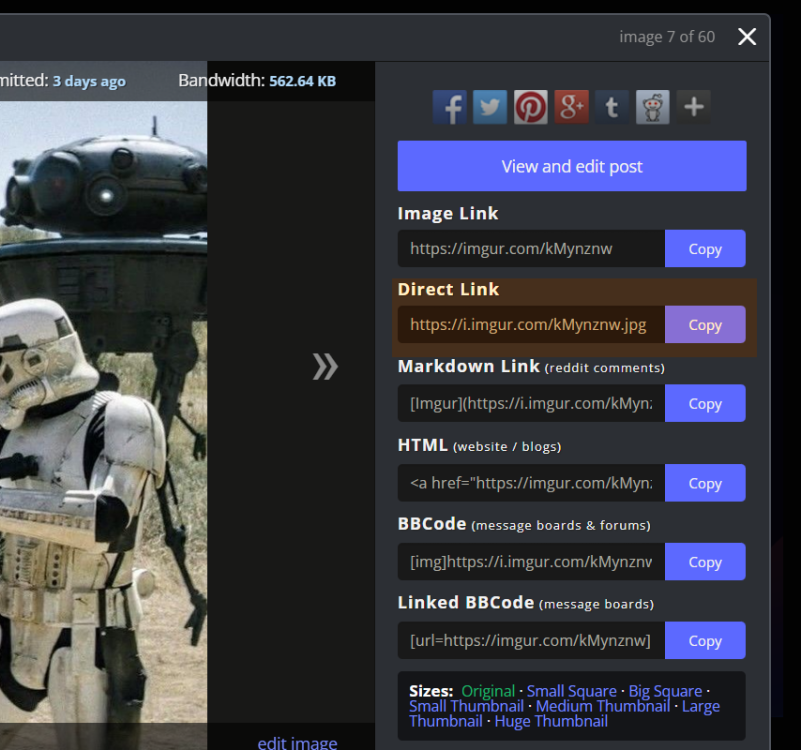Choose Small Square size
This screenshot has width=801, height=750.
(x=572, y=691)
